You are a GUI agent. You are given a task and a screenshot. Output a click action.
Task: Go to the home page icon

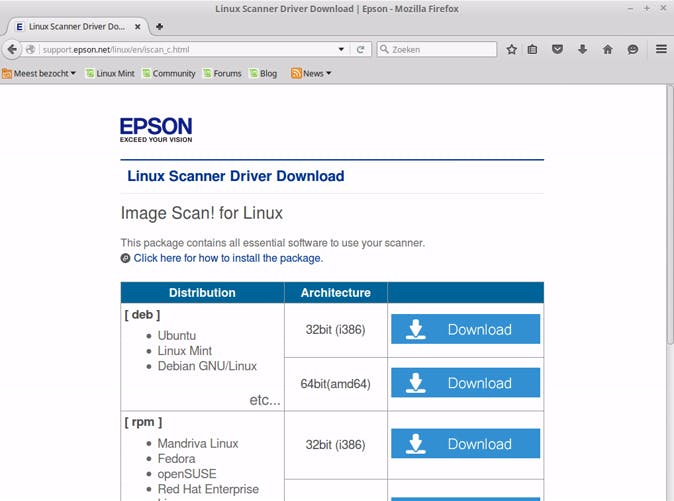coord(607,49)
